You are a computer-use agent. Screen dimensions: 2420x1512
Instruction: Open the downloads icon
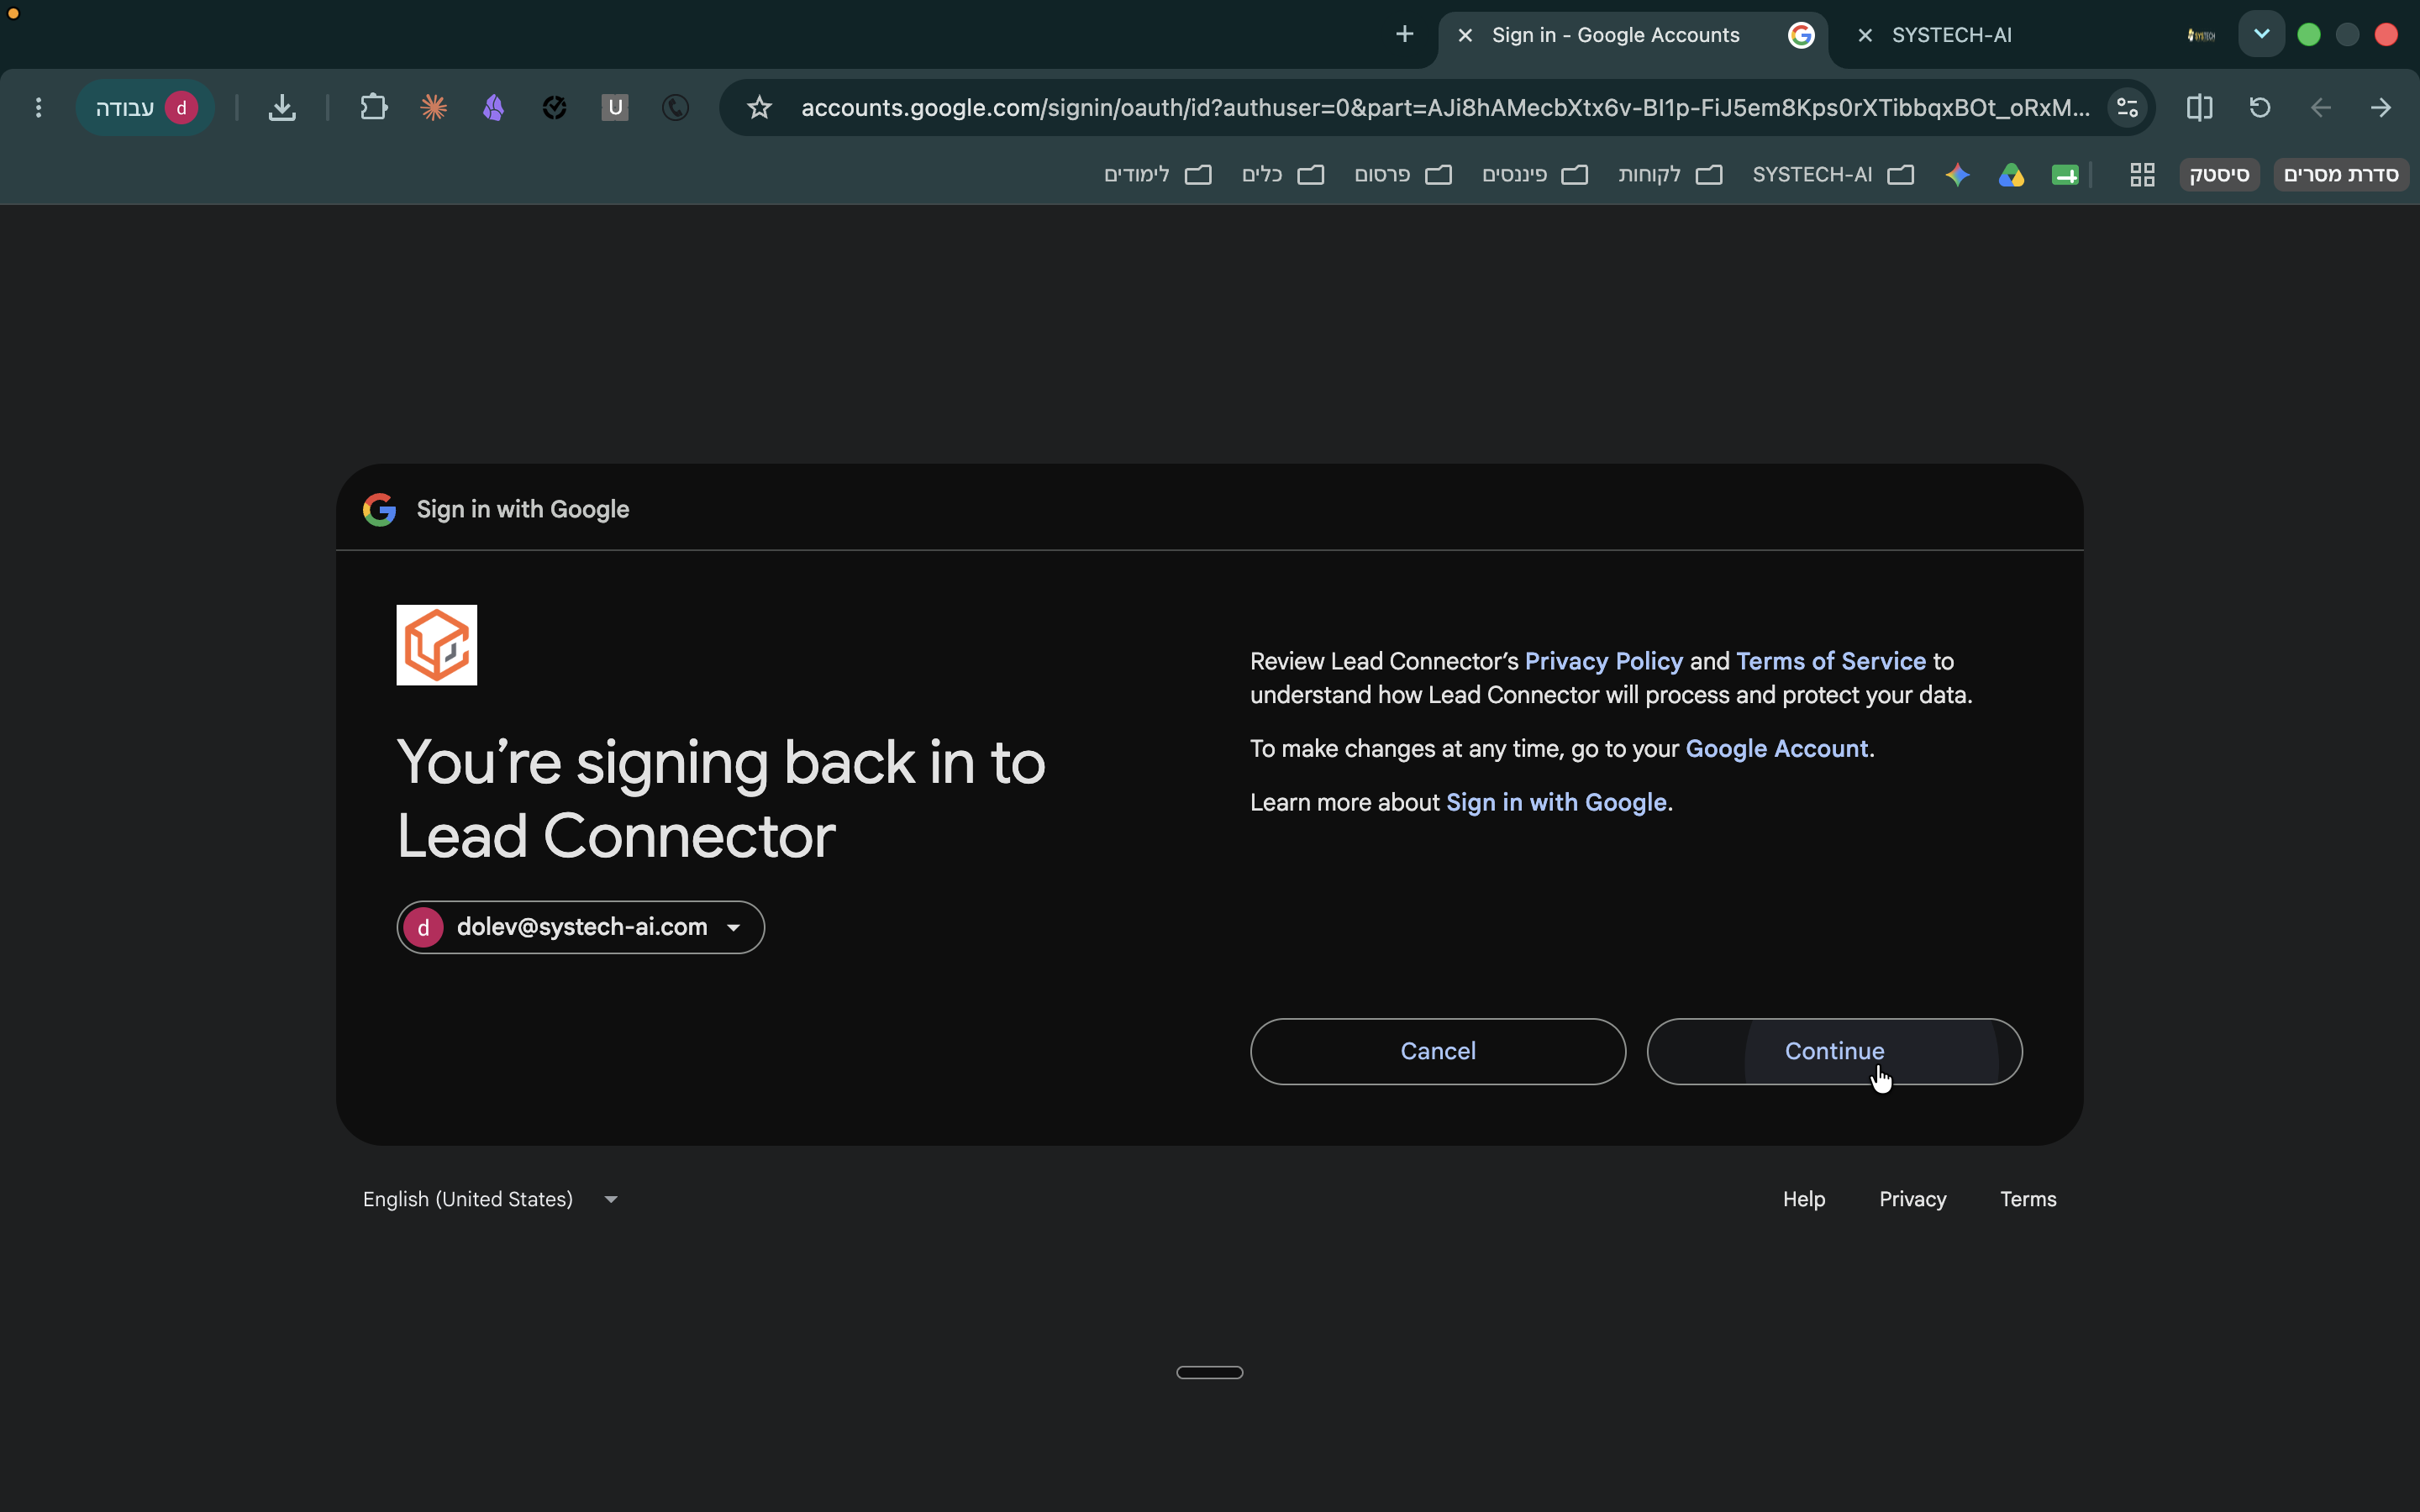(282, 107)
